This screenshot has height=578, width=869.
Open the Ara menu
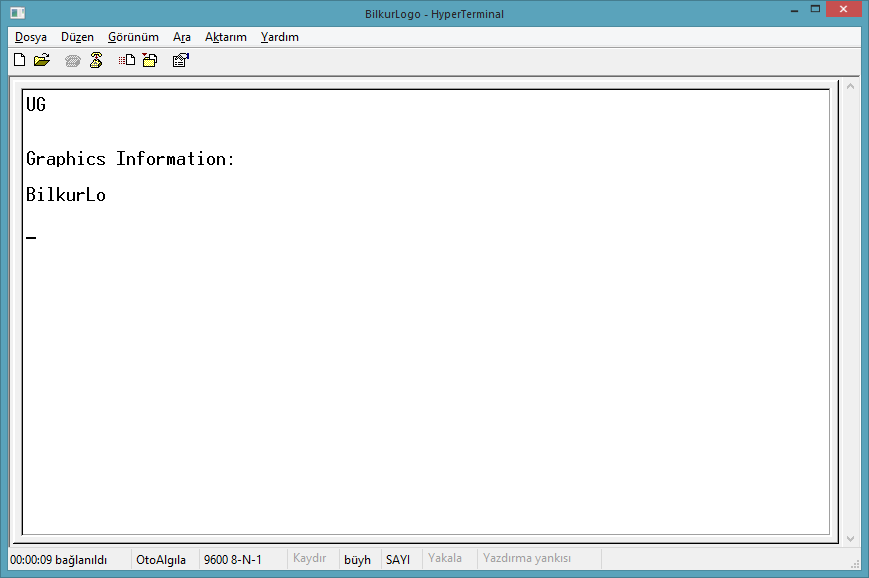tap(181, 37)
